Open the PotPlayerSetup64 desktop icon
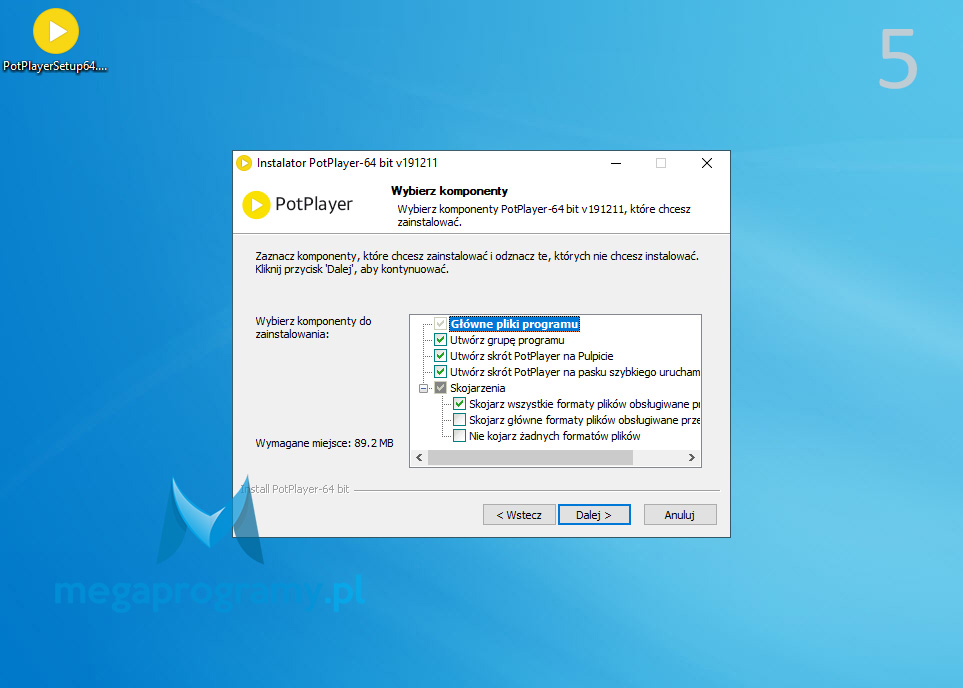 point(55,41)
